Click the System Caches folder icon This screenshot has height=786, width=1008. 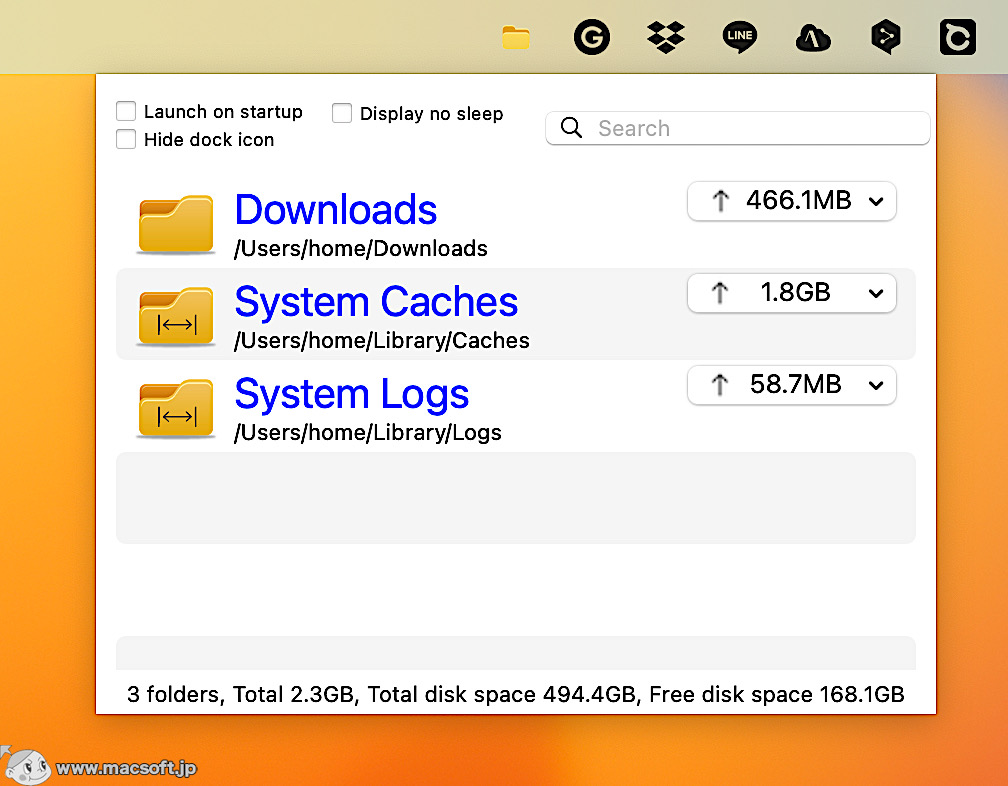click(x=176, y=316)
